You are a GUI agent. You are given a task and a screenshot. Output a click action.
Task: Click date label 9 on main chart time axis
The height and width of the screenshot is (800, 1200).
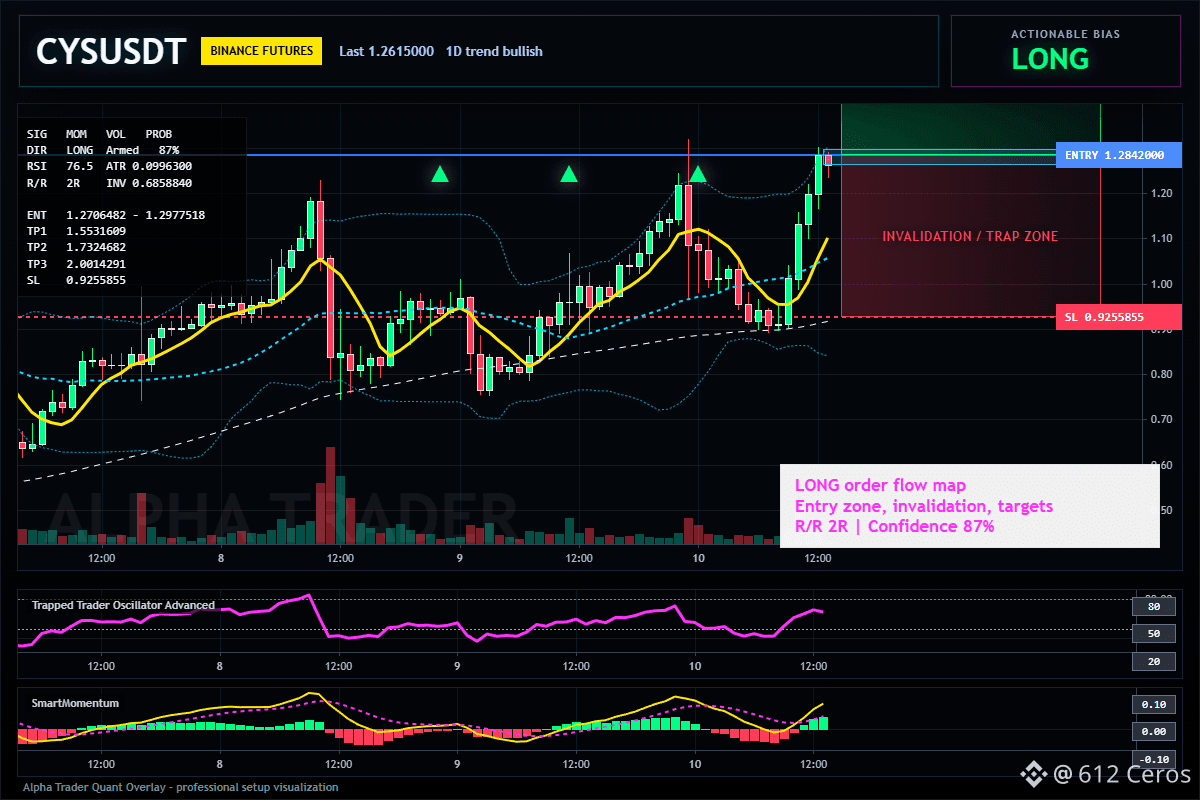(458, 557)
